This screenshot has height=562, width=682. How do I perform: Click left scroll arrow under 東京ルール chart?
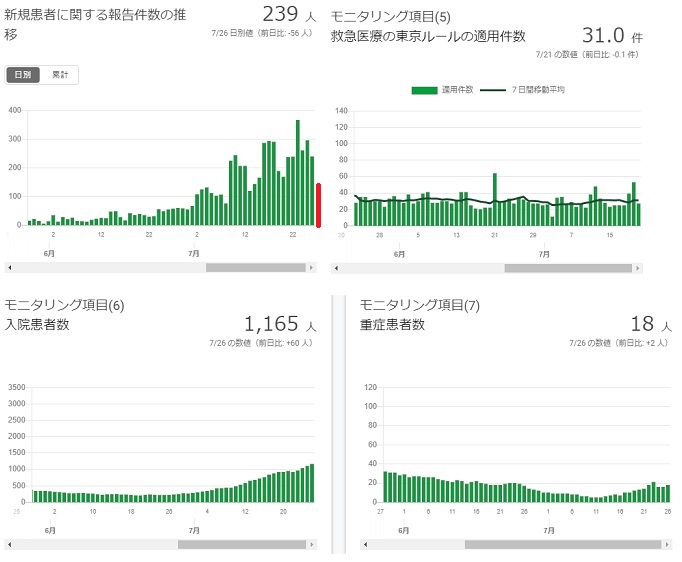[x=335, y=268]
